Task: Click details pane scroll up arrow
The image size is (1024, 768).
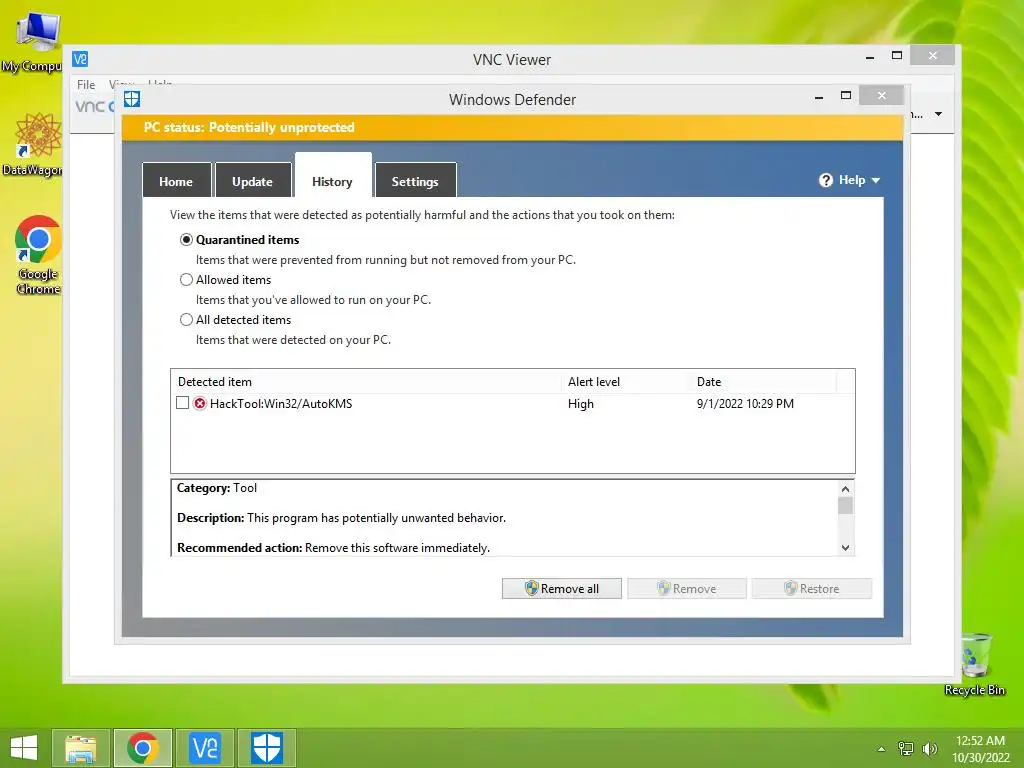Action: point(846,488)
